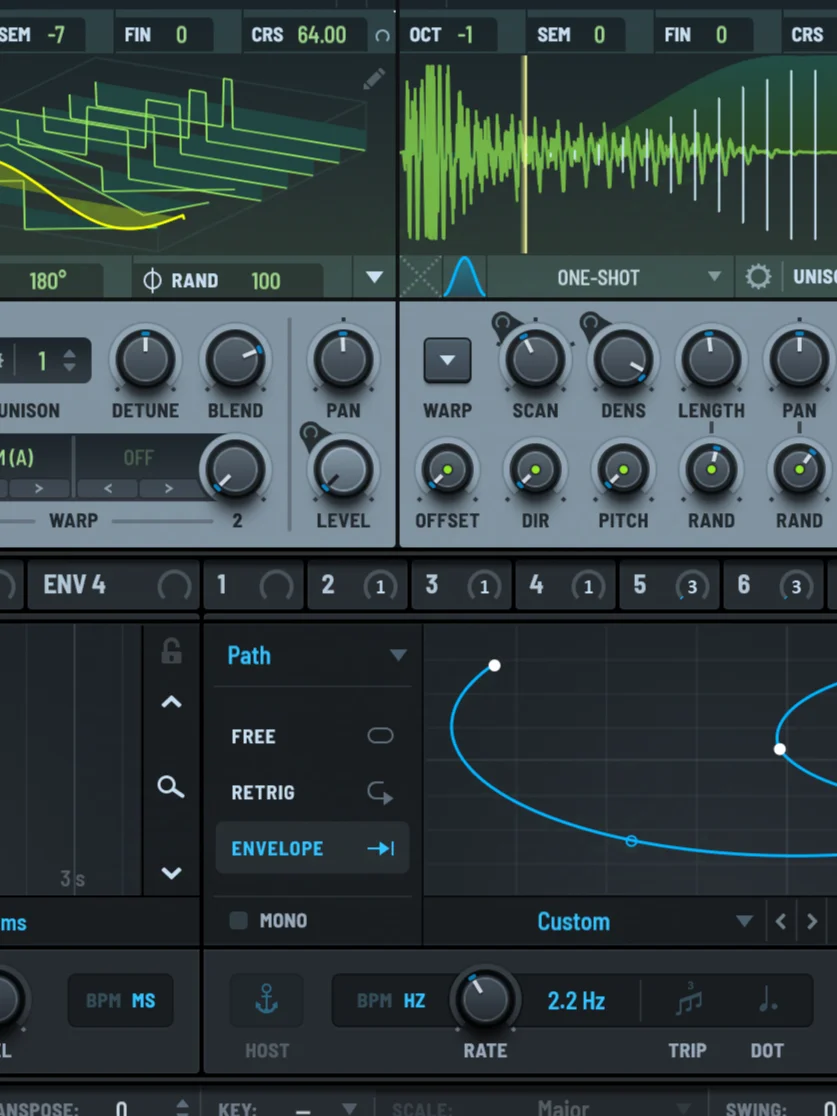Click the CRS 64.00 value field
This screenshot has width=837, height=1116.
click(322, 35)
